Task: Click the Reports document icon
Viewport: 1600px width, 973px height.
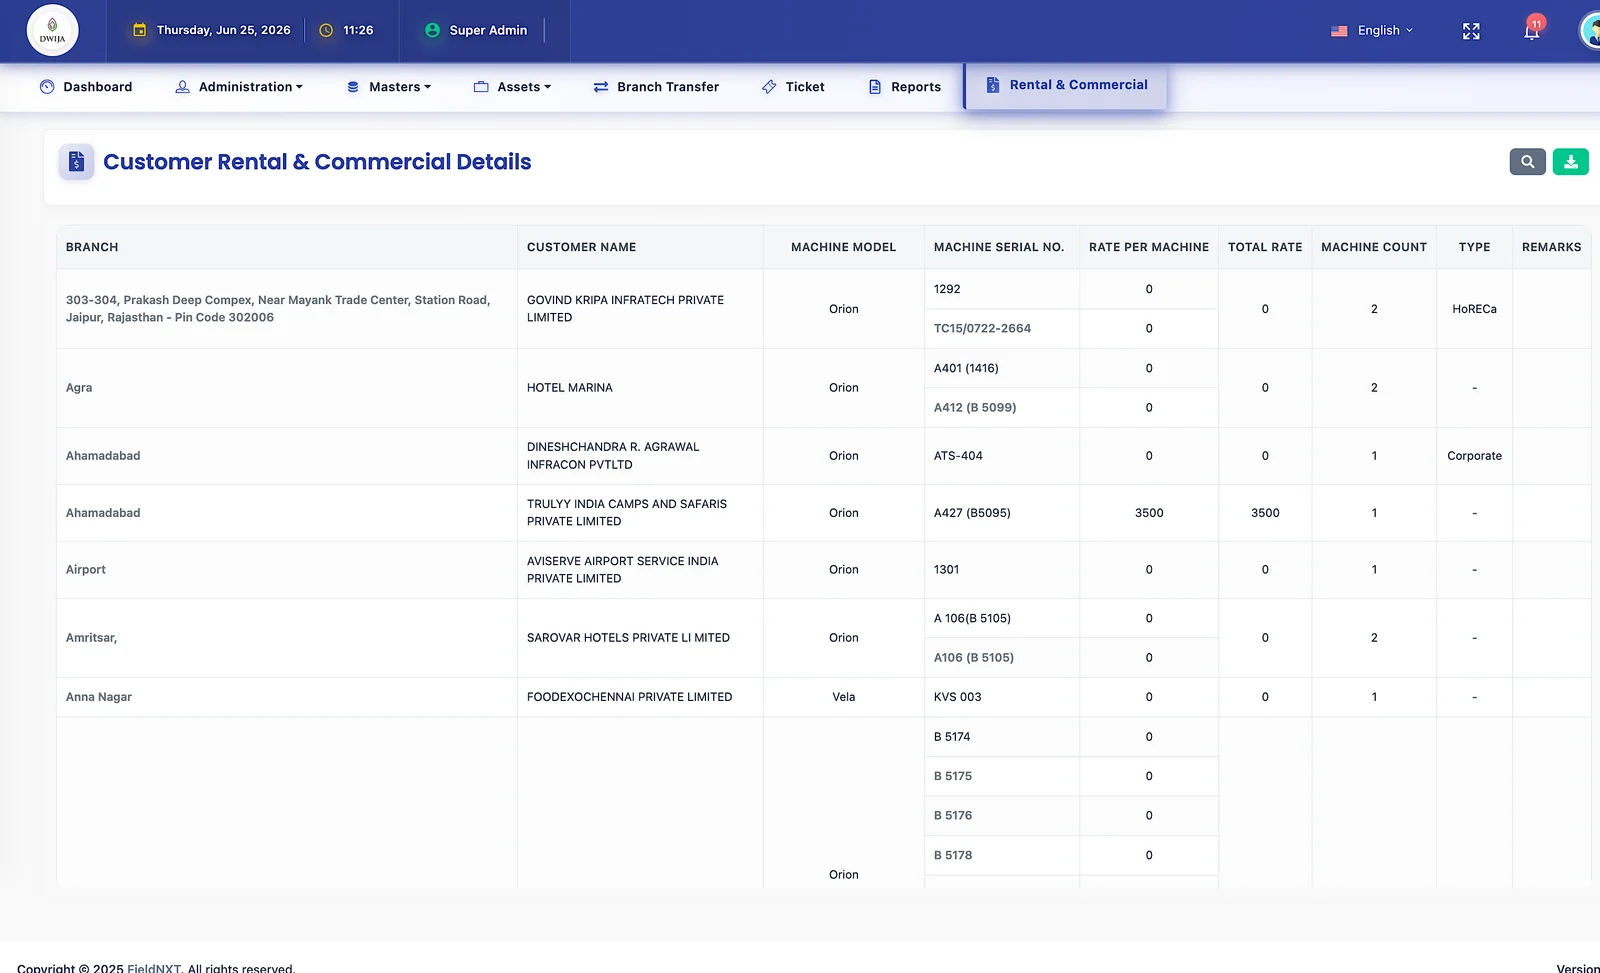Action: [x=875, y=87]
